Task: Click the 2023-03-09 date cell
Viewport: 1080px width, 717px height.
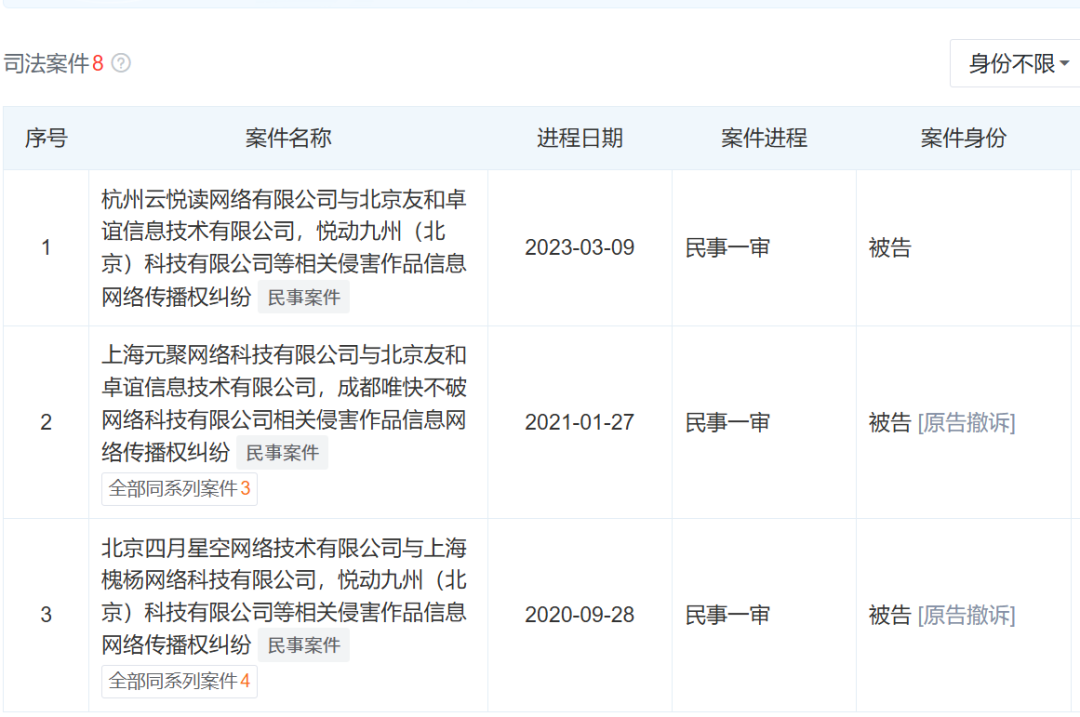Action: 579,248
